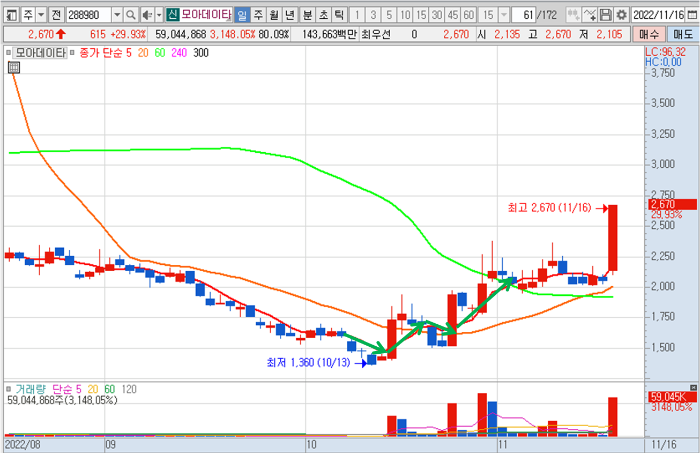
Task: Click the 전 button beside the stock code
Action: 56,15
